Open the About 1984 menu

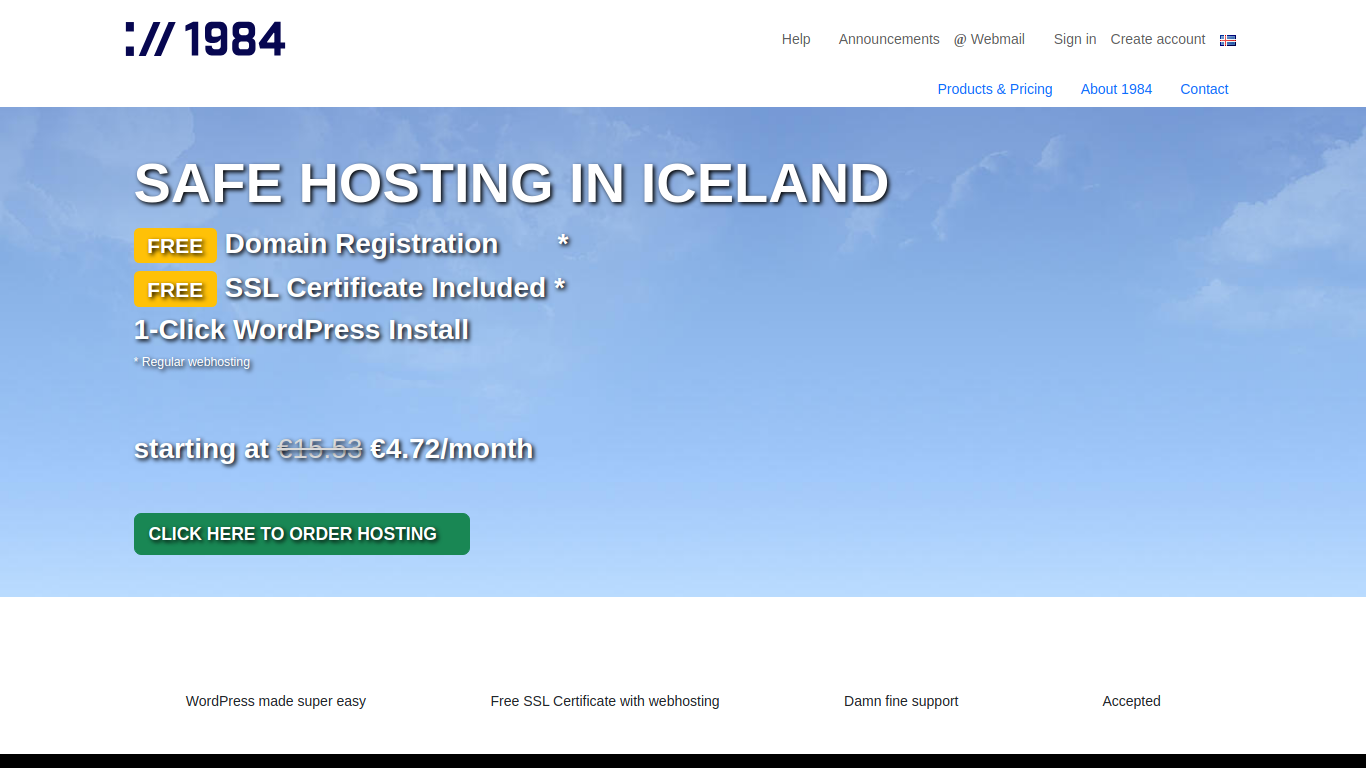1116,89
